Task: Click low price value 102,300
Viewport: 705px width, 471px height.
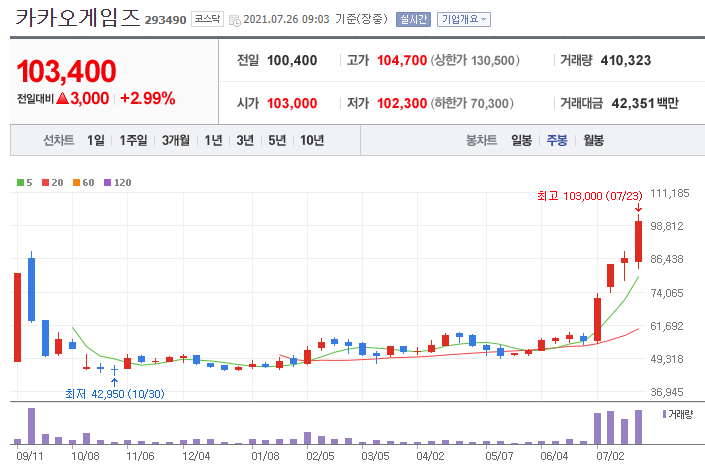Action: pyautogui.click(x=402, y=103)
